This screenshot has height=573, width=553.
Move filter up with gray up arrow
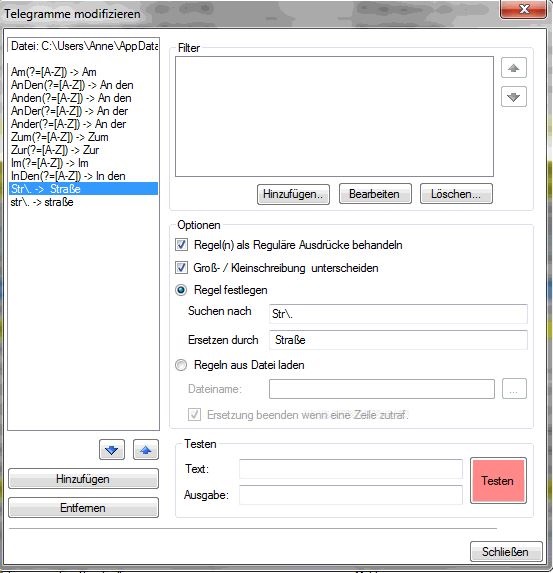point(514,68)
